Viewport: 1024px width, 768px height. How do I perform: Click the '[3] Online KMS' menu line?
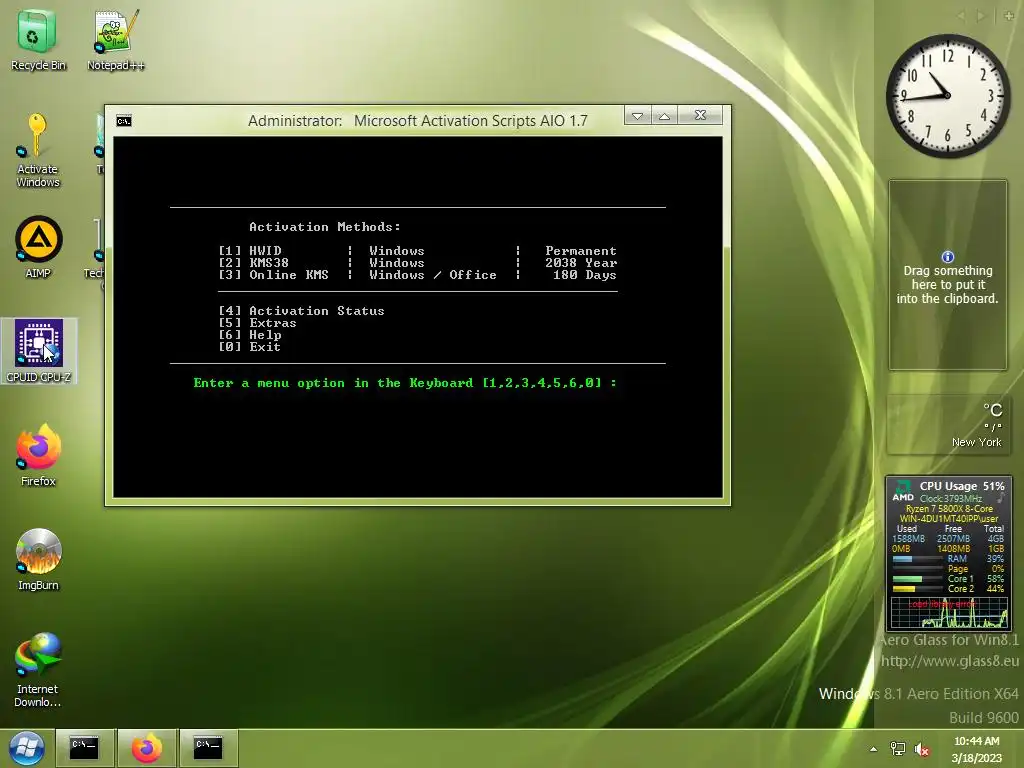417,275
